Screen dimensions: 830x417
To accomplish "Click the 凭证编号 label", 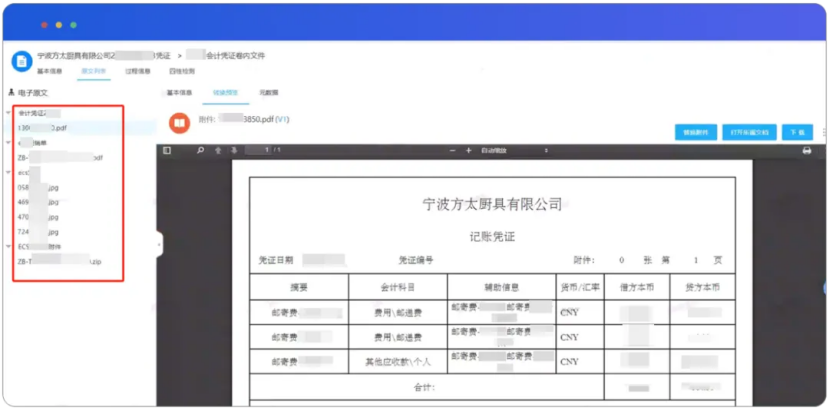I will click(416, 260).
